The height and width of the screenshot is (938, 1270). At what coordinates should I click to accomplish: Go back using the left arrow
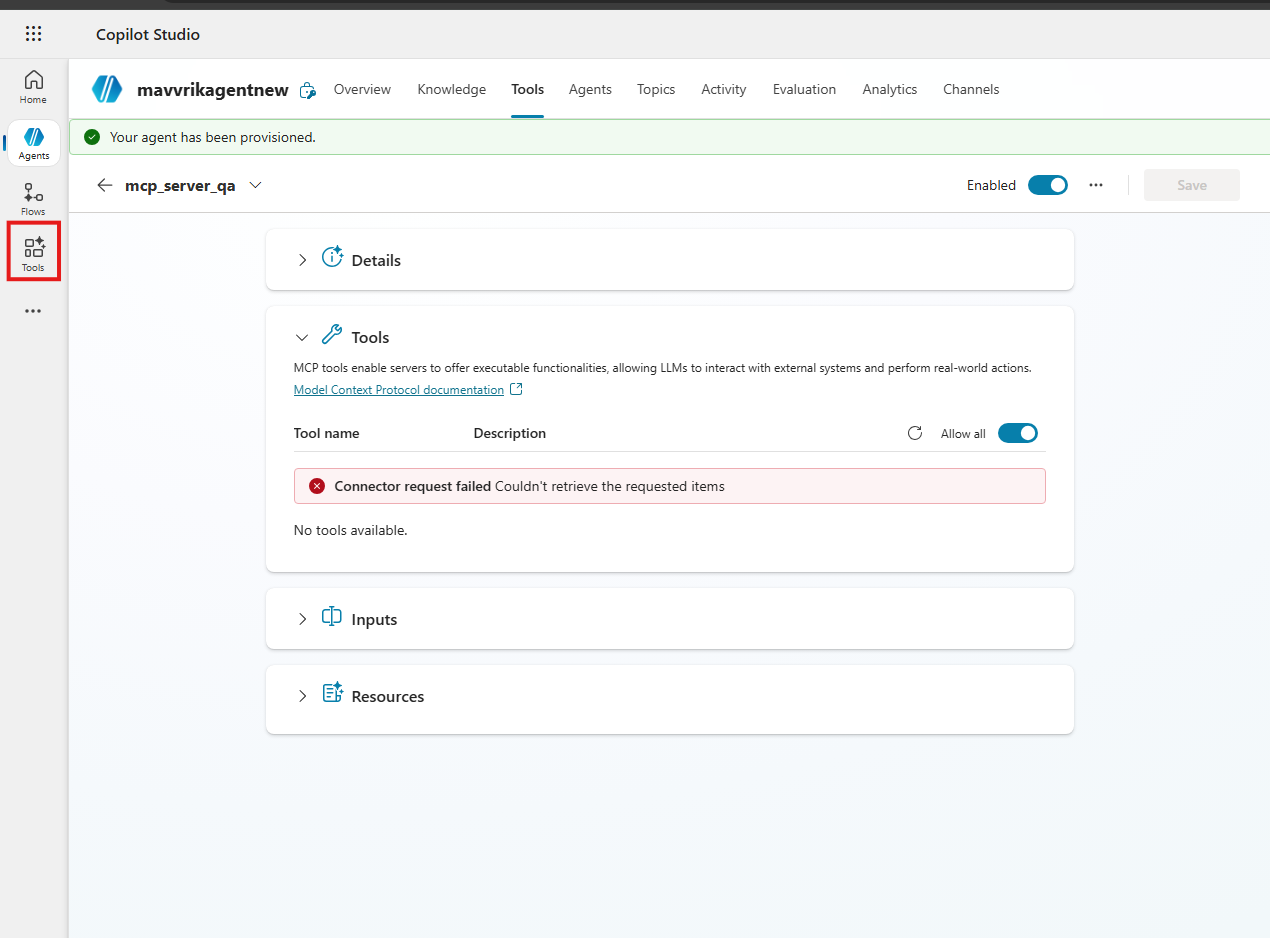point(104,185)
